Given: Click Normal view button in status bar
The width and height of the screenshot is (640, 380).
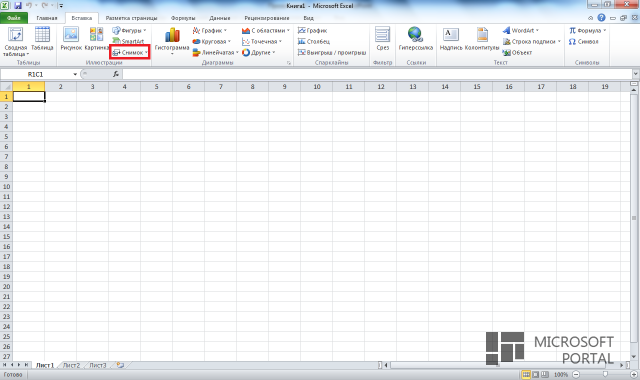Looking at the screenshot, I should (526, 374).
